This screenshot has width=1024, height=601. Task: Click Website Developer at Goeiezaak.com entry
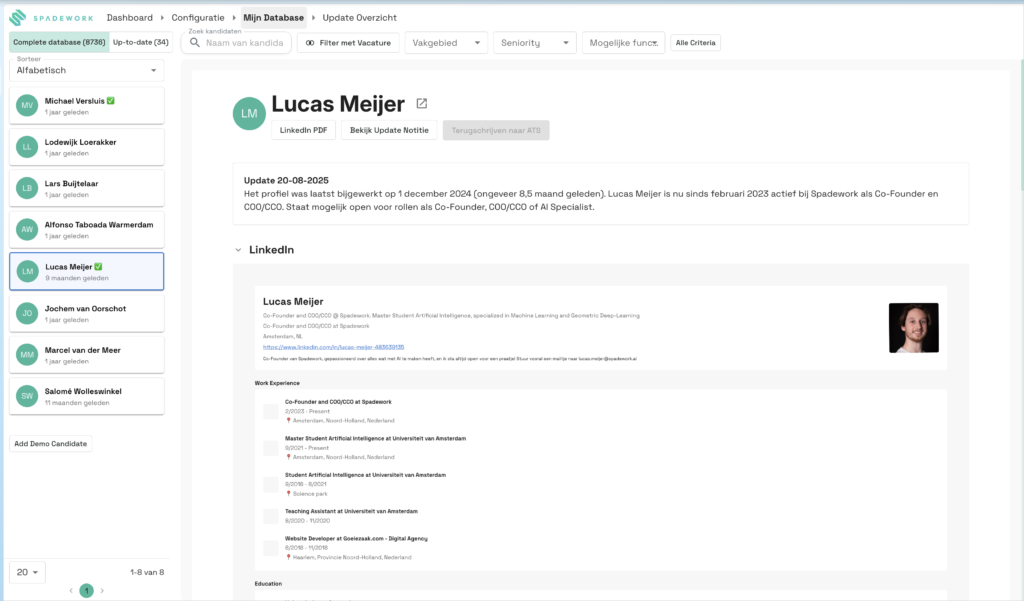(356, 538)
